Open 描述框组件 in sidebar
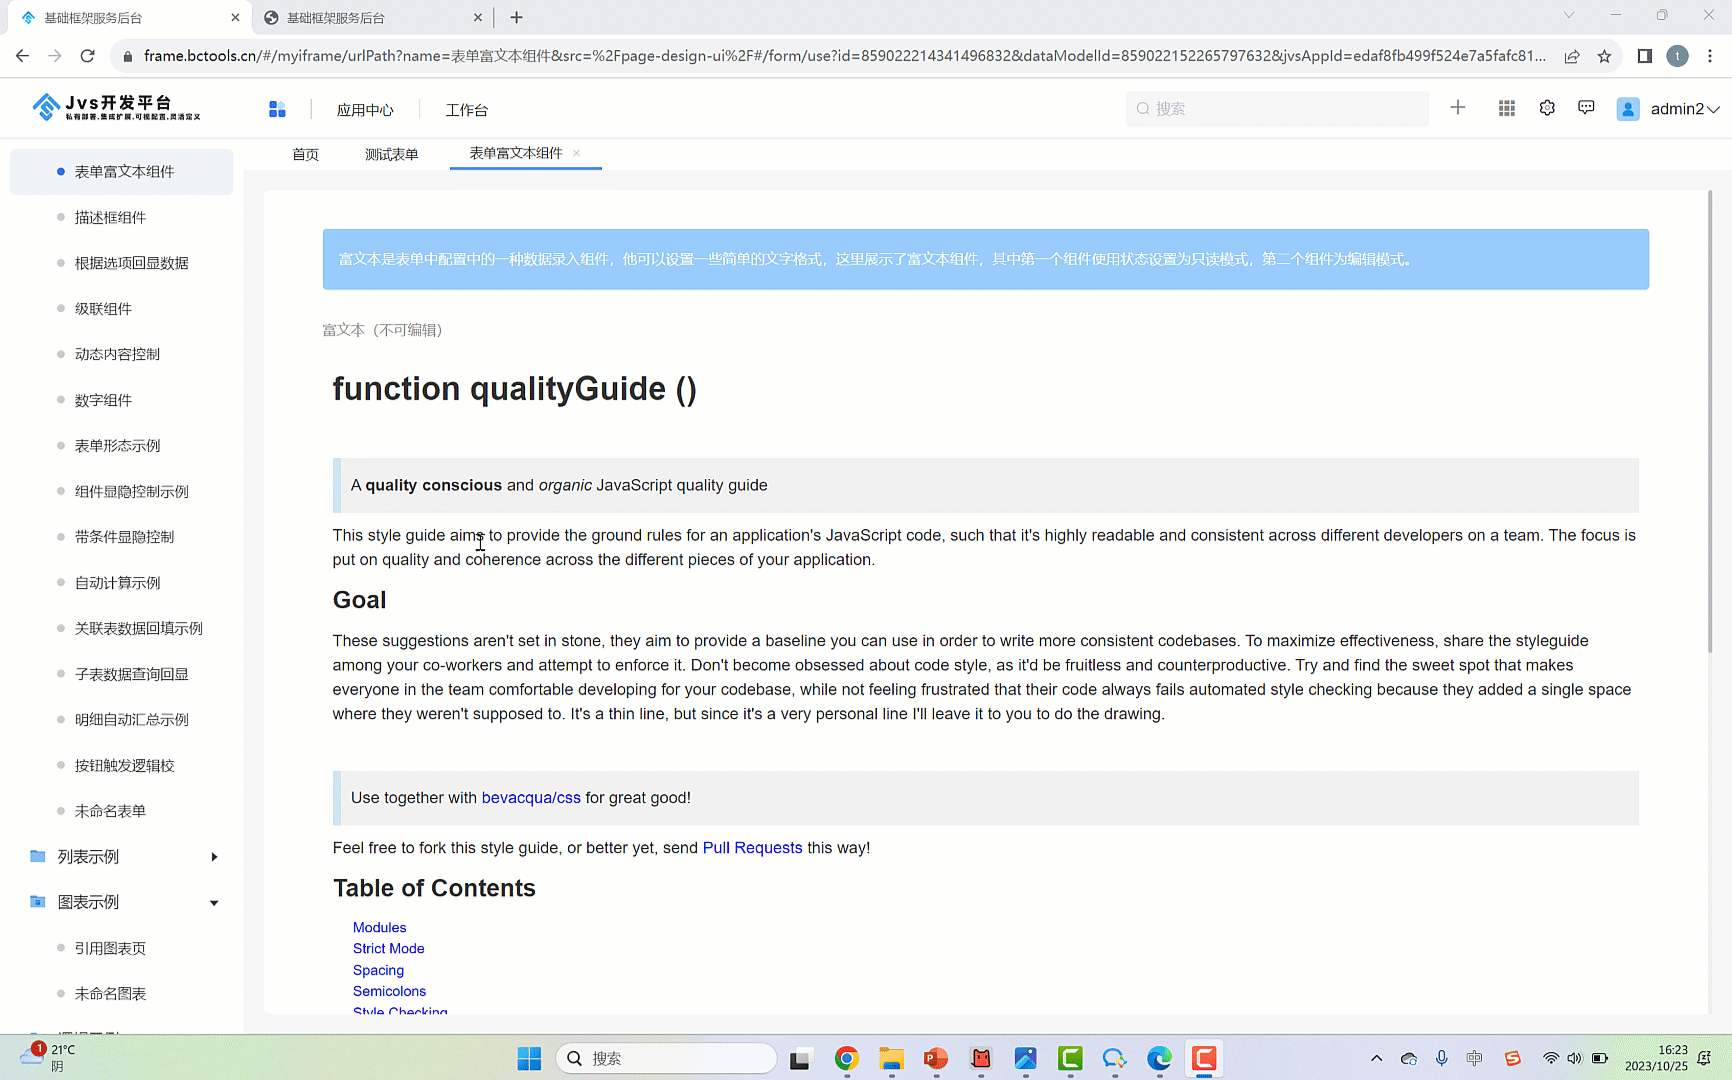Viewport: 1732px width, 1080px height. pos(110,217)
